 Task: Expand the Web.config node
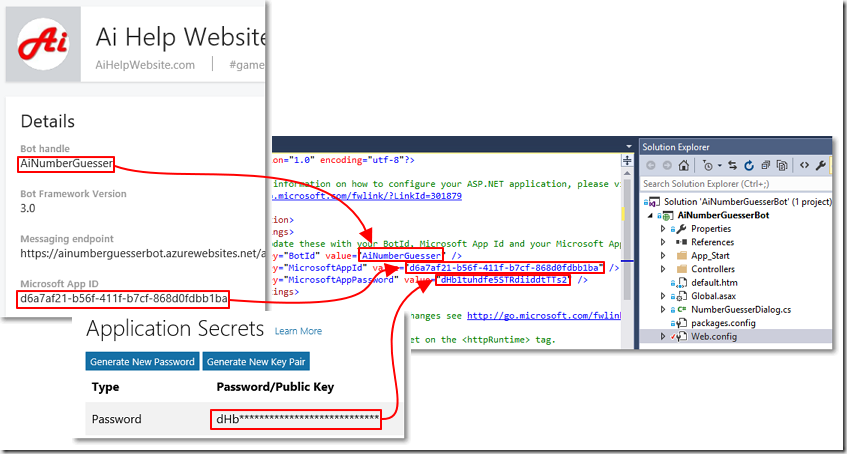[x=663, y=337]
